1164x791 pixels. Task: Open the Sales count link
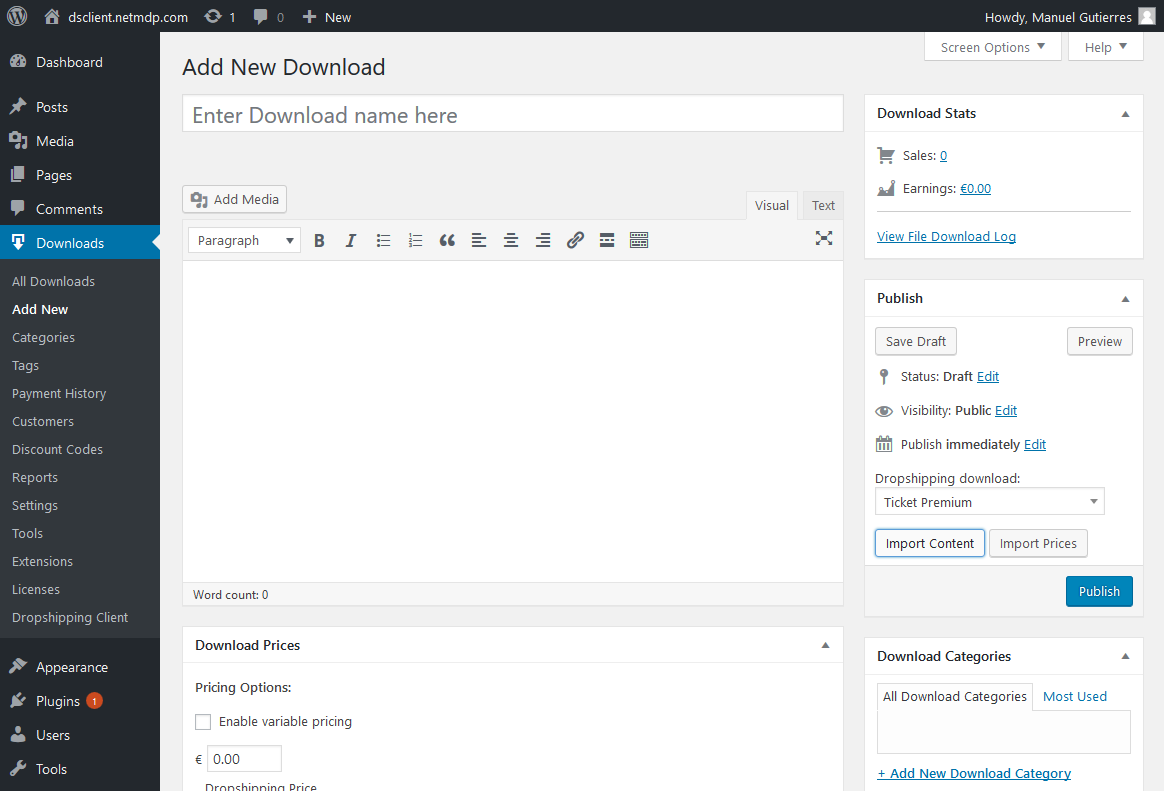[x=944, y=155]
